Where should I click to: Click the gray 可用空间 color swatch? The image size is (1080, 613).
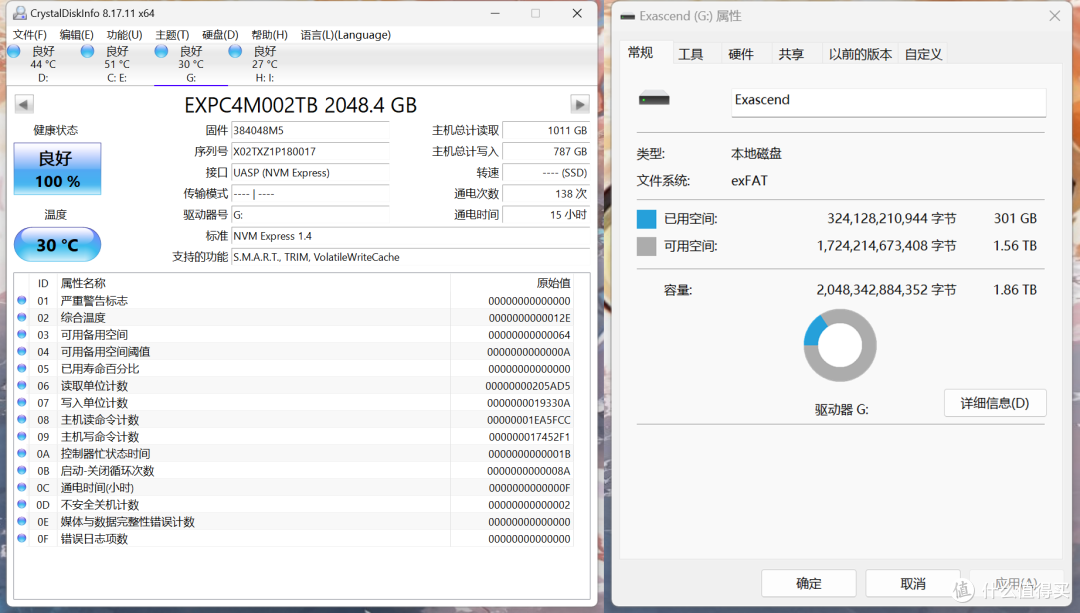647,246
